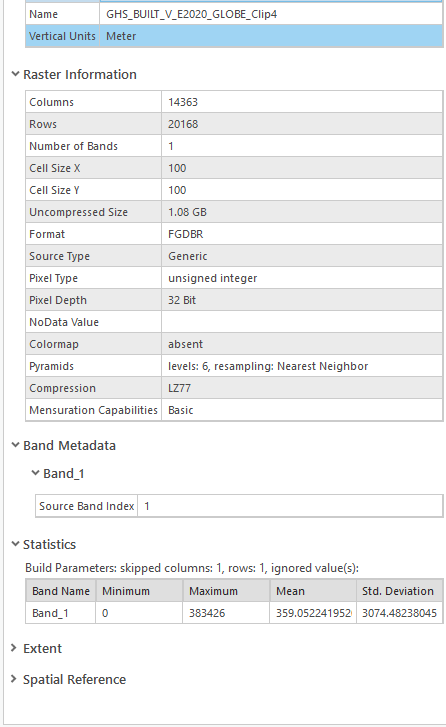446x727 pixels.
Task: Collapse the Band Metadata section
Action: (15, 445)
